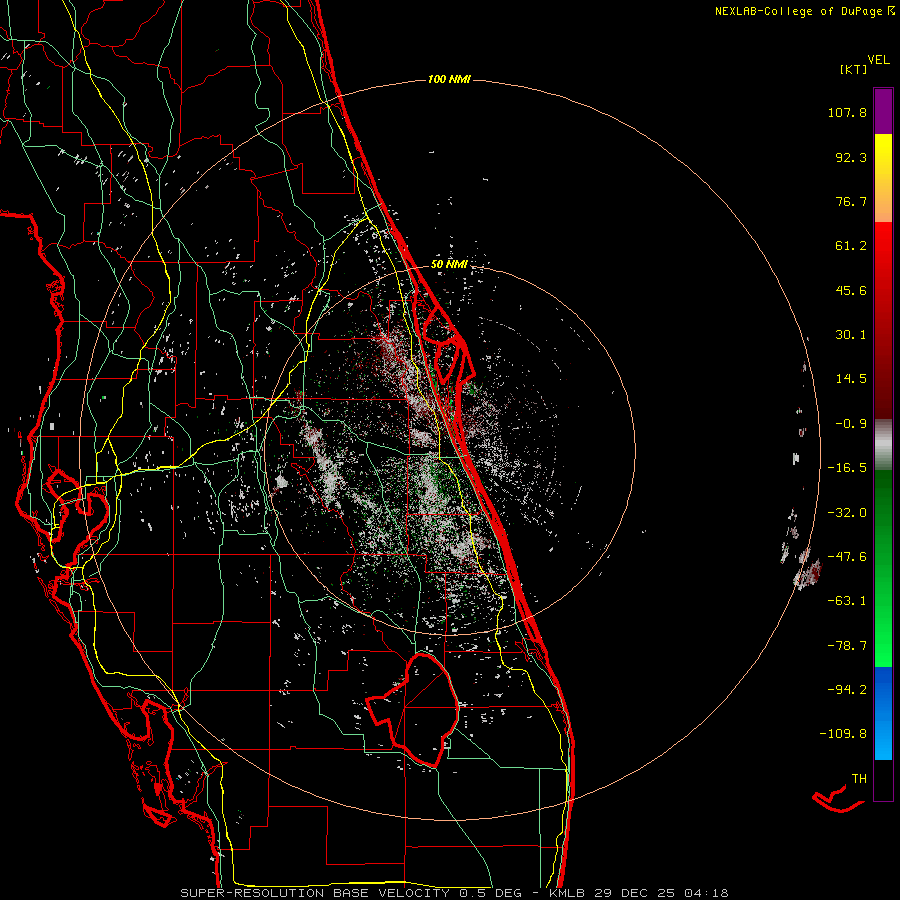
Task: Pick the yellow-orange segment of the color bar
Action: tap(883, 178)
